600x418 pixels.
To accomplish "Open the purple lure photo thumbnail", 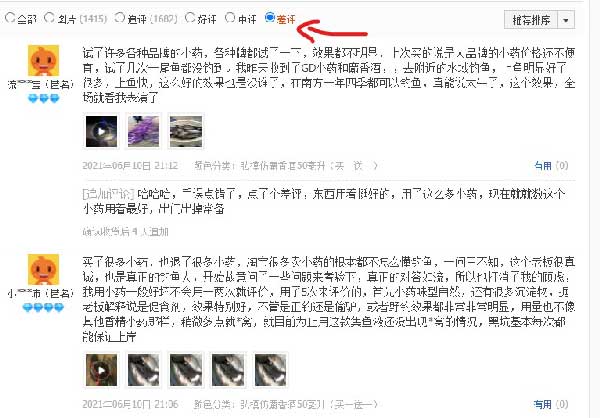I will (x=143, y=131).
